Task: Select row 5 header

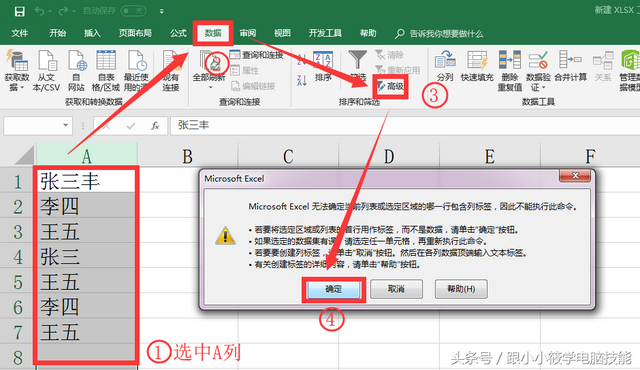Action: point(18,282)
